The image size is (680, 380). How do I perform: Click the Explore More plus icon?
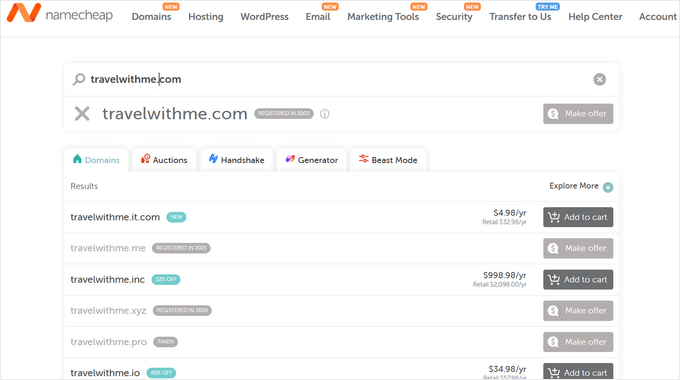click(608, 187)
